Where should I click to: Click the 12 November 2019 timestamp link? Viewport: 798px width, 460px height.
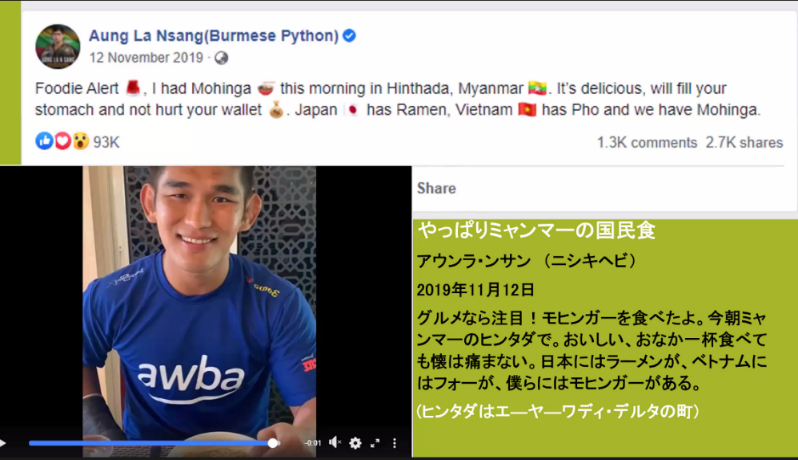146,58
